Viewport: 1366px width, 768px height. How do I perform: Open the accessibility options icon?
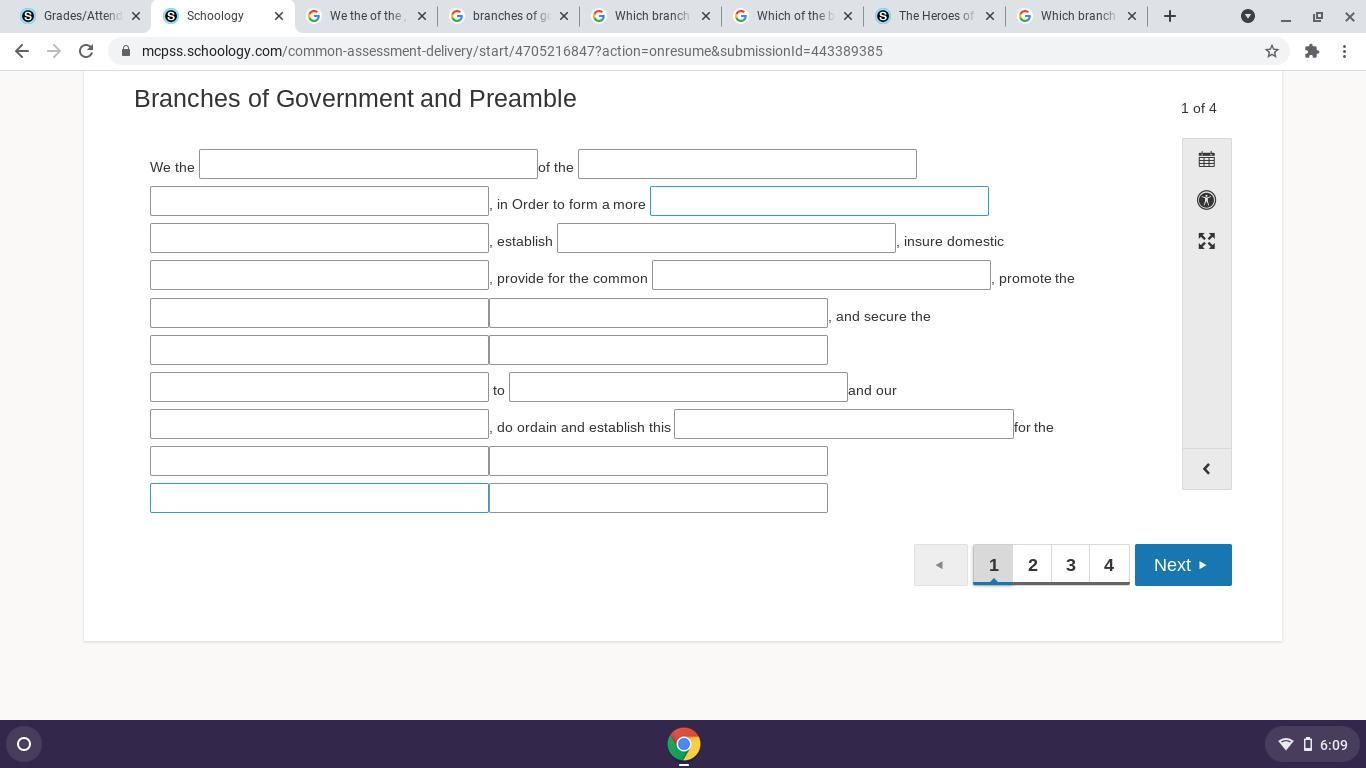tap(1206, 200)
